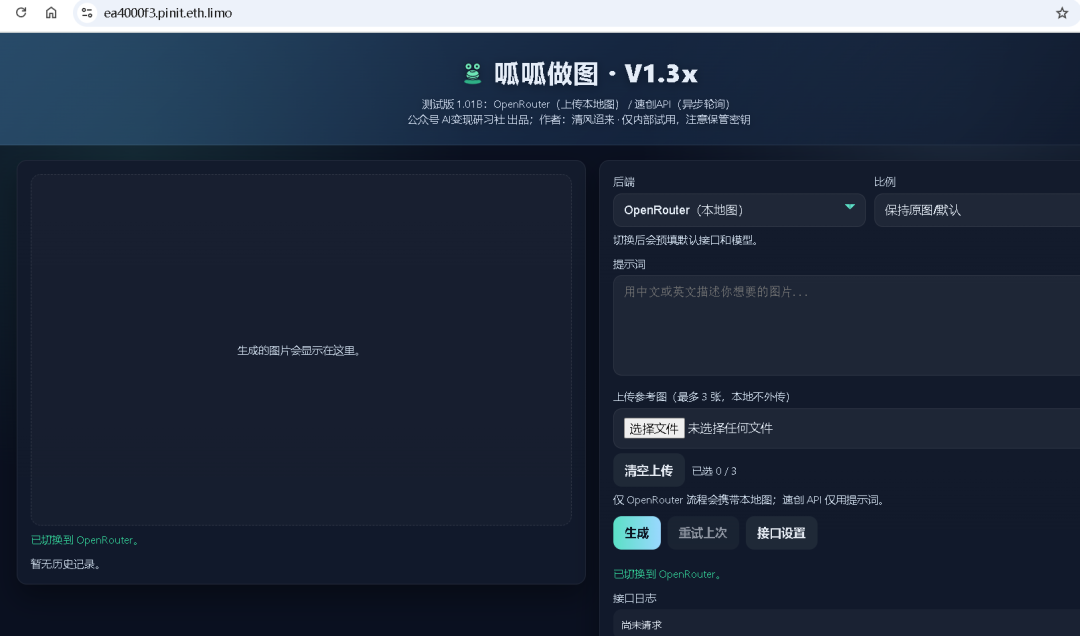This screenshot has width=1080, height=636.
Task: Bookmark this page with the star icon
Action: 1061,13
